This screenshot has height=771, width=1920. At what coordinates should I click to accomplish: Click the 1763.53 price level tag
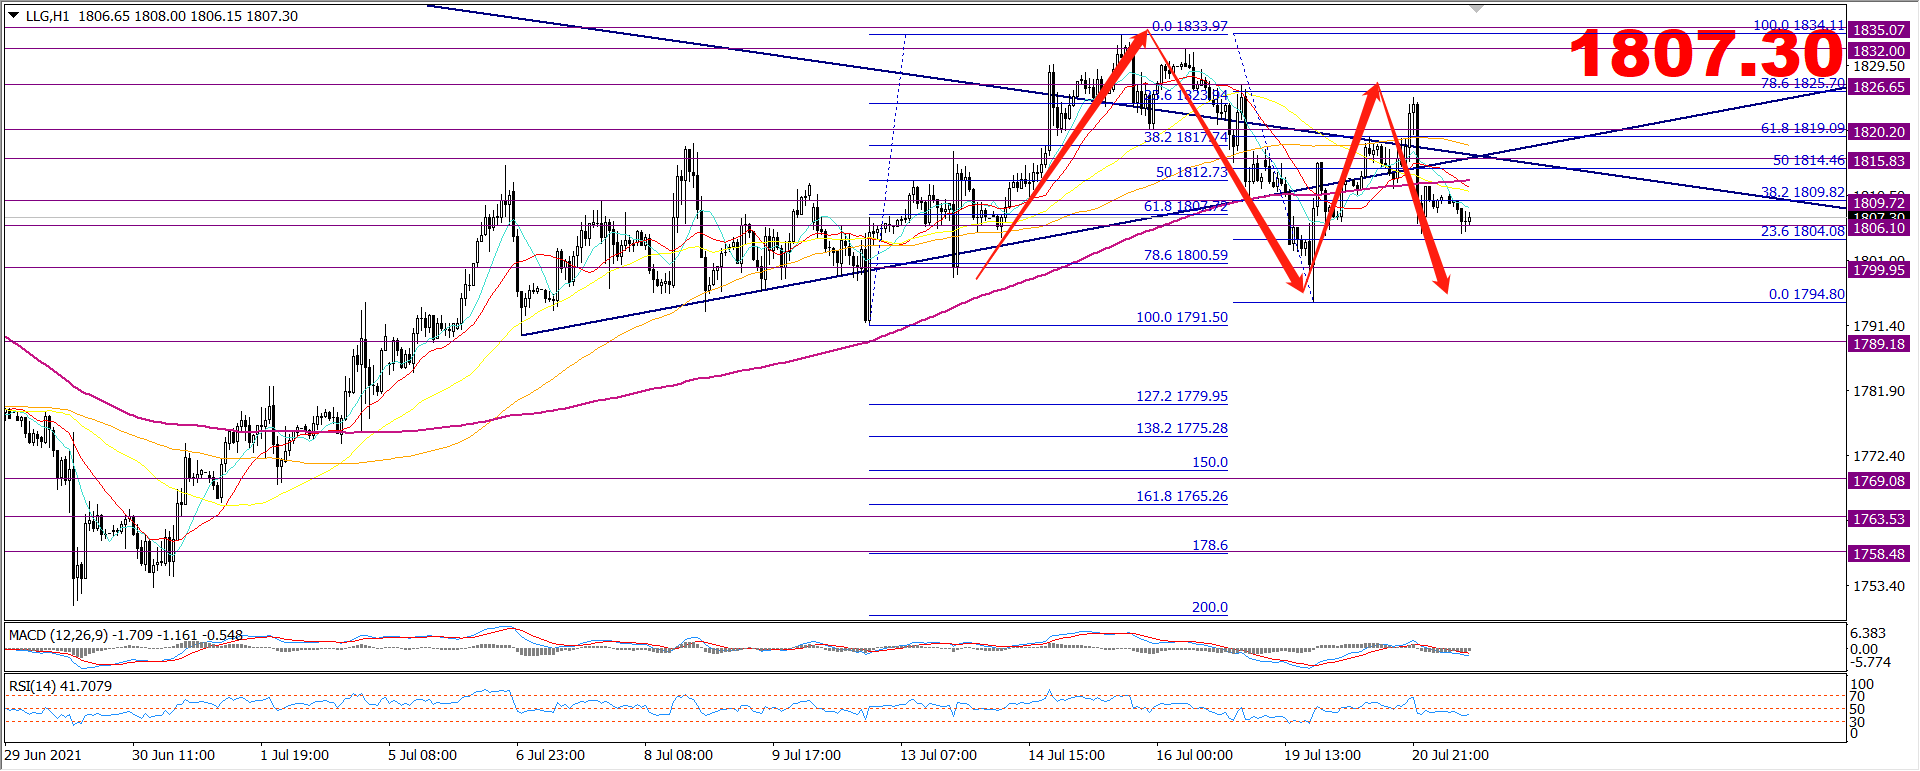click(1879, 519)
